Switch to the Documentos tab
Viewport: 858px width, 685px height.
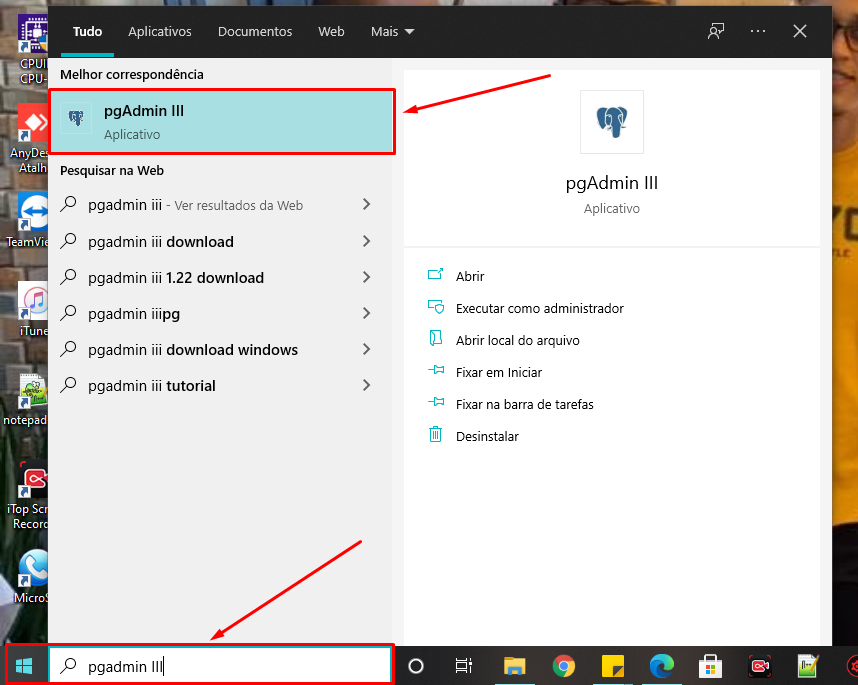coord(254,31)
